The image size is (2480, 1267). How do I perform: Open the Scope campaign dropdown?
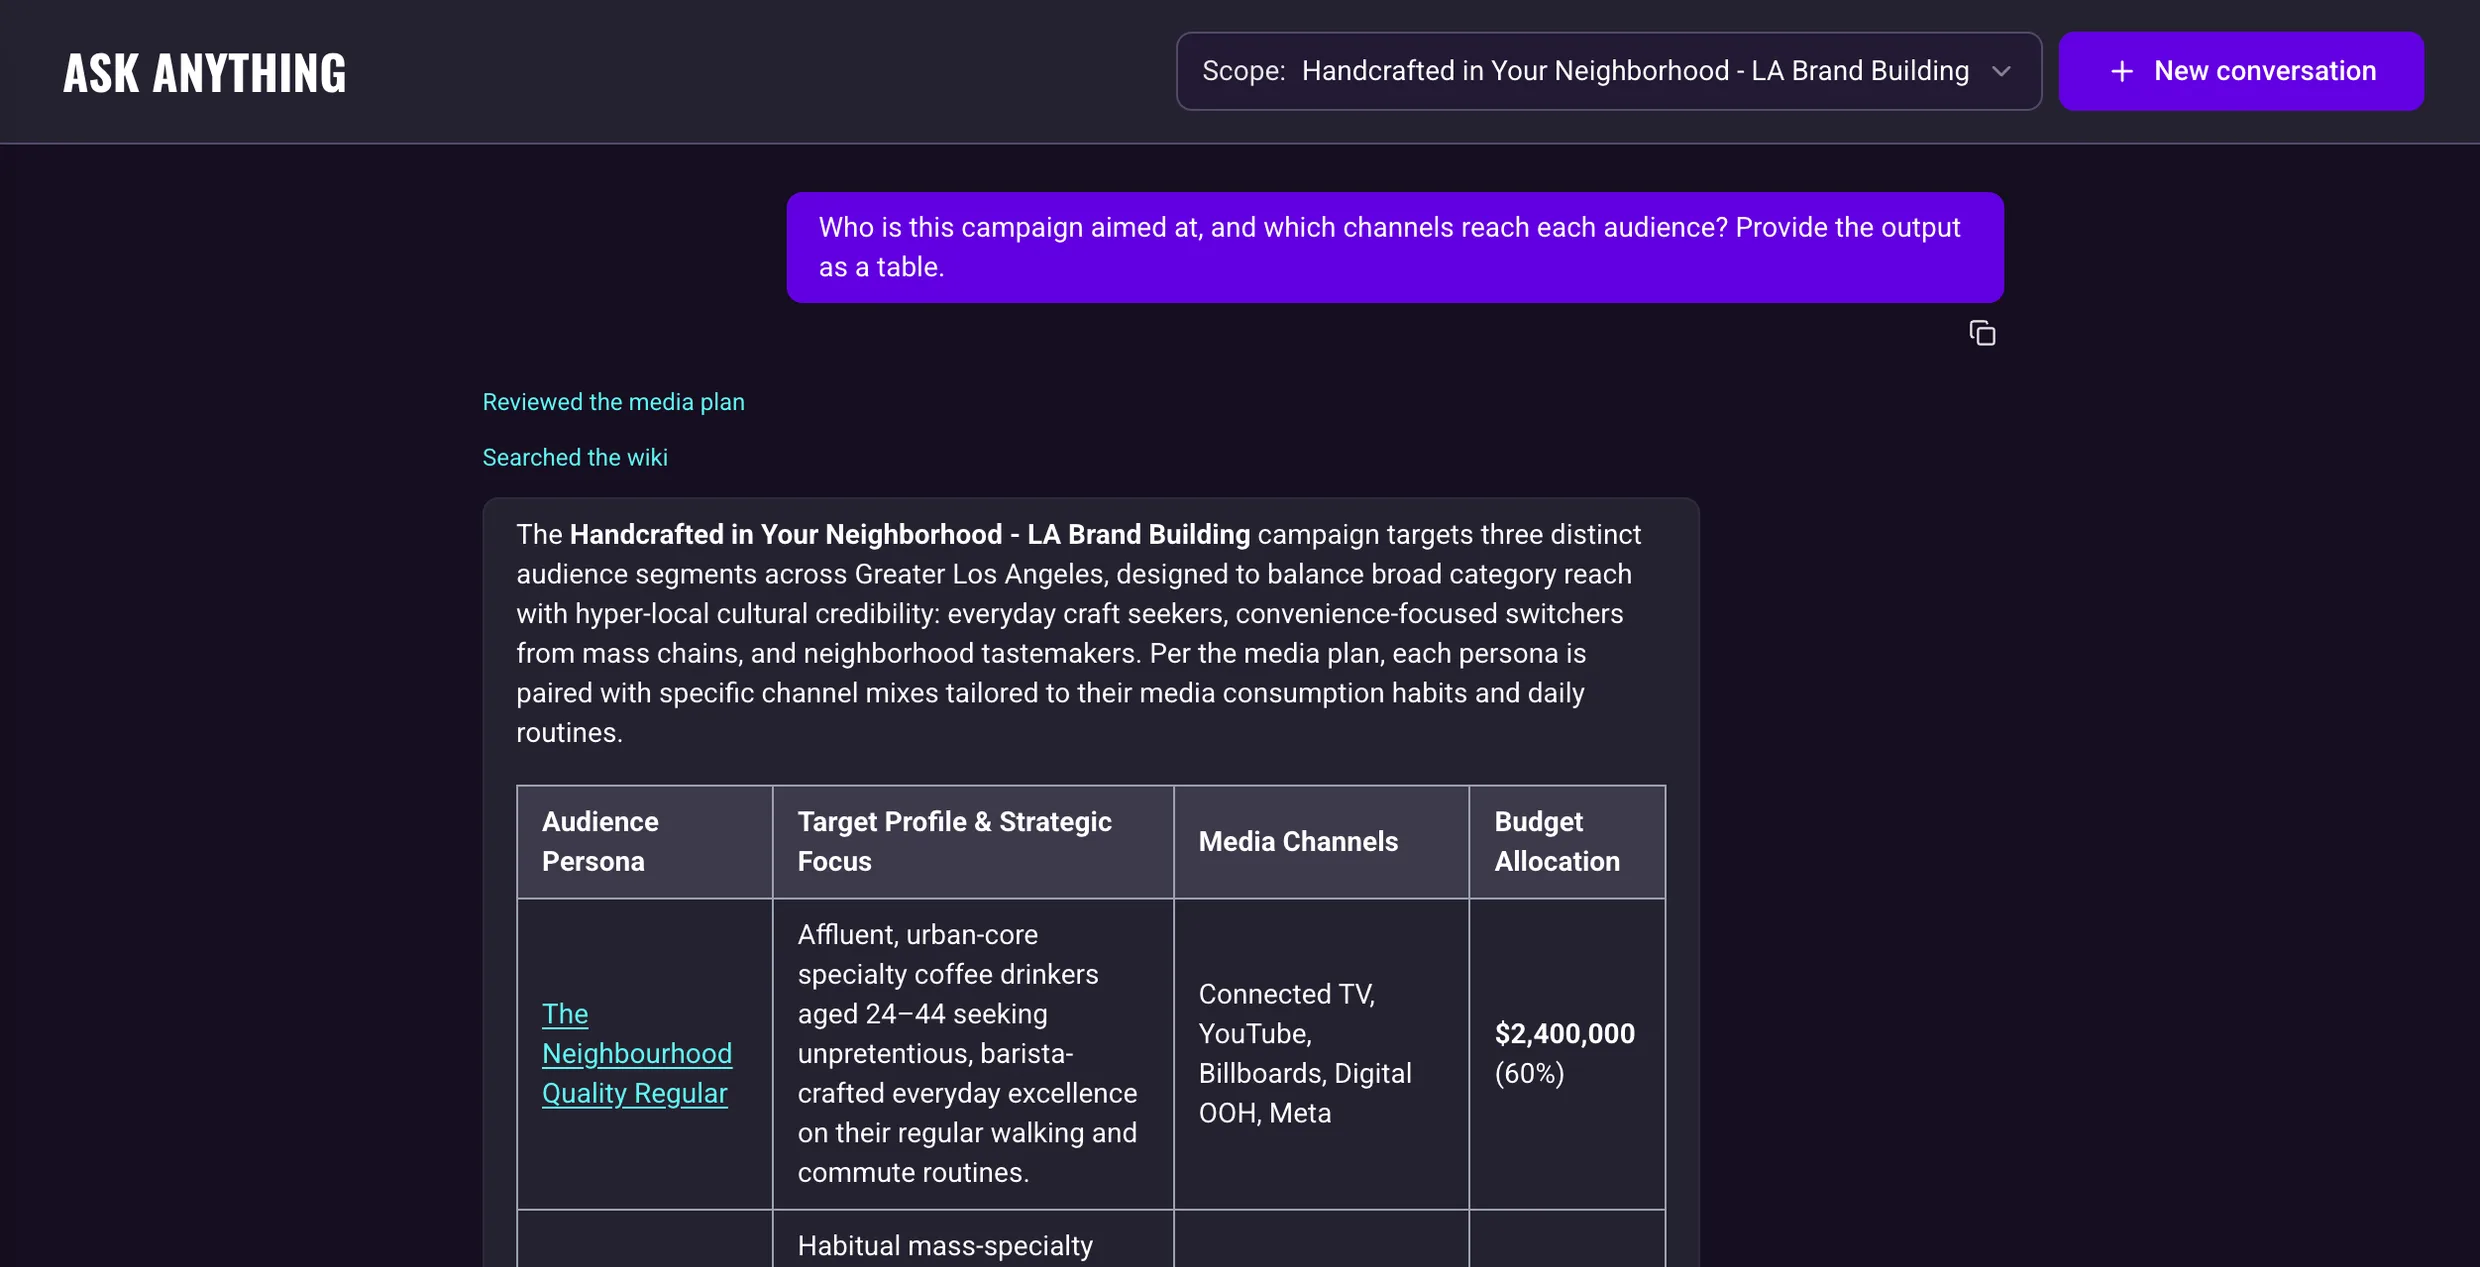coord(1608,71)
